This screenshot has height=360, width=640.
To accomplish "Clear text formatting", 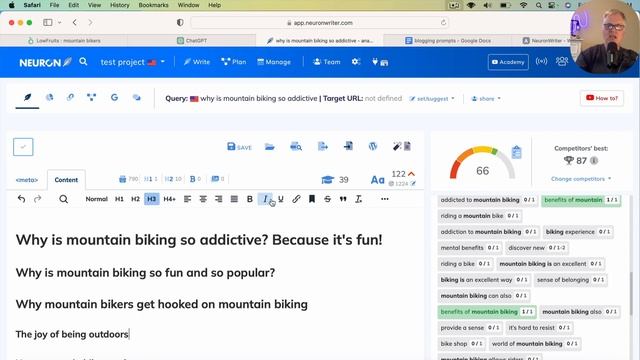I will 358,199.
